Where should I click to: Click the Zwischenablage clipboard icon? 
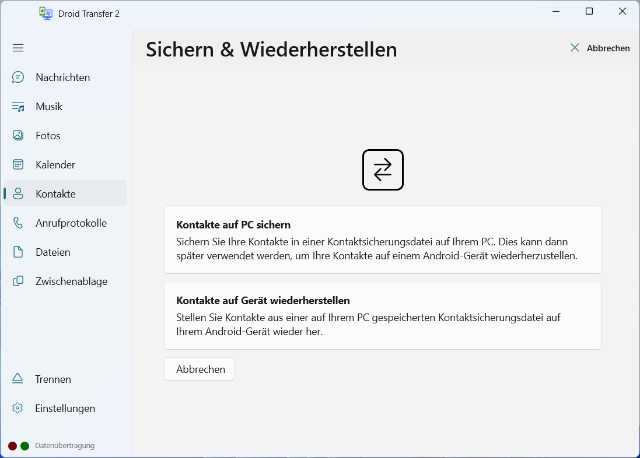tap(18, 281)
